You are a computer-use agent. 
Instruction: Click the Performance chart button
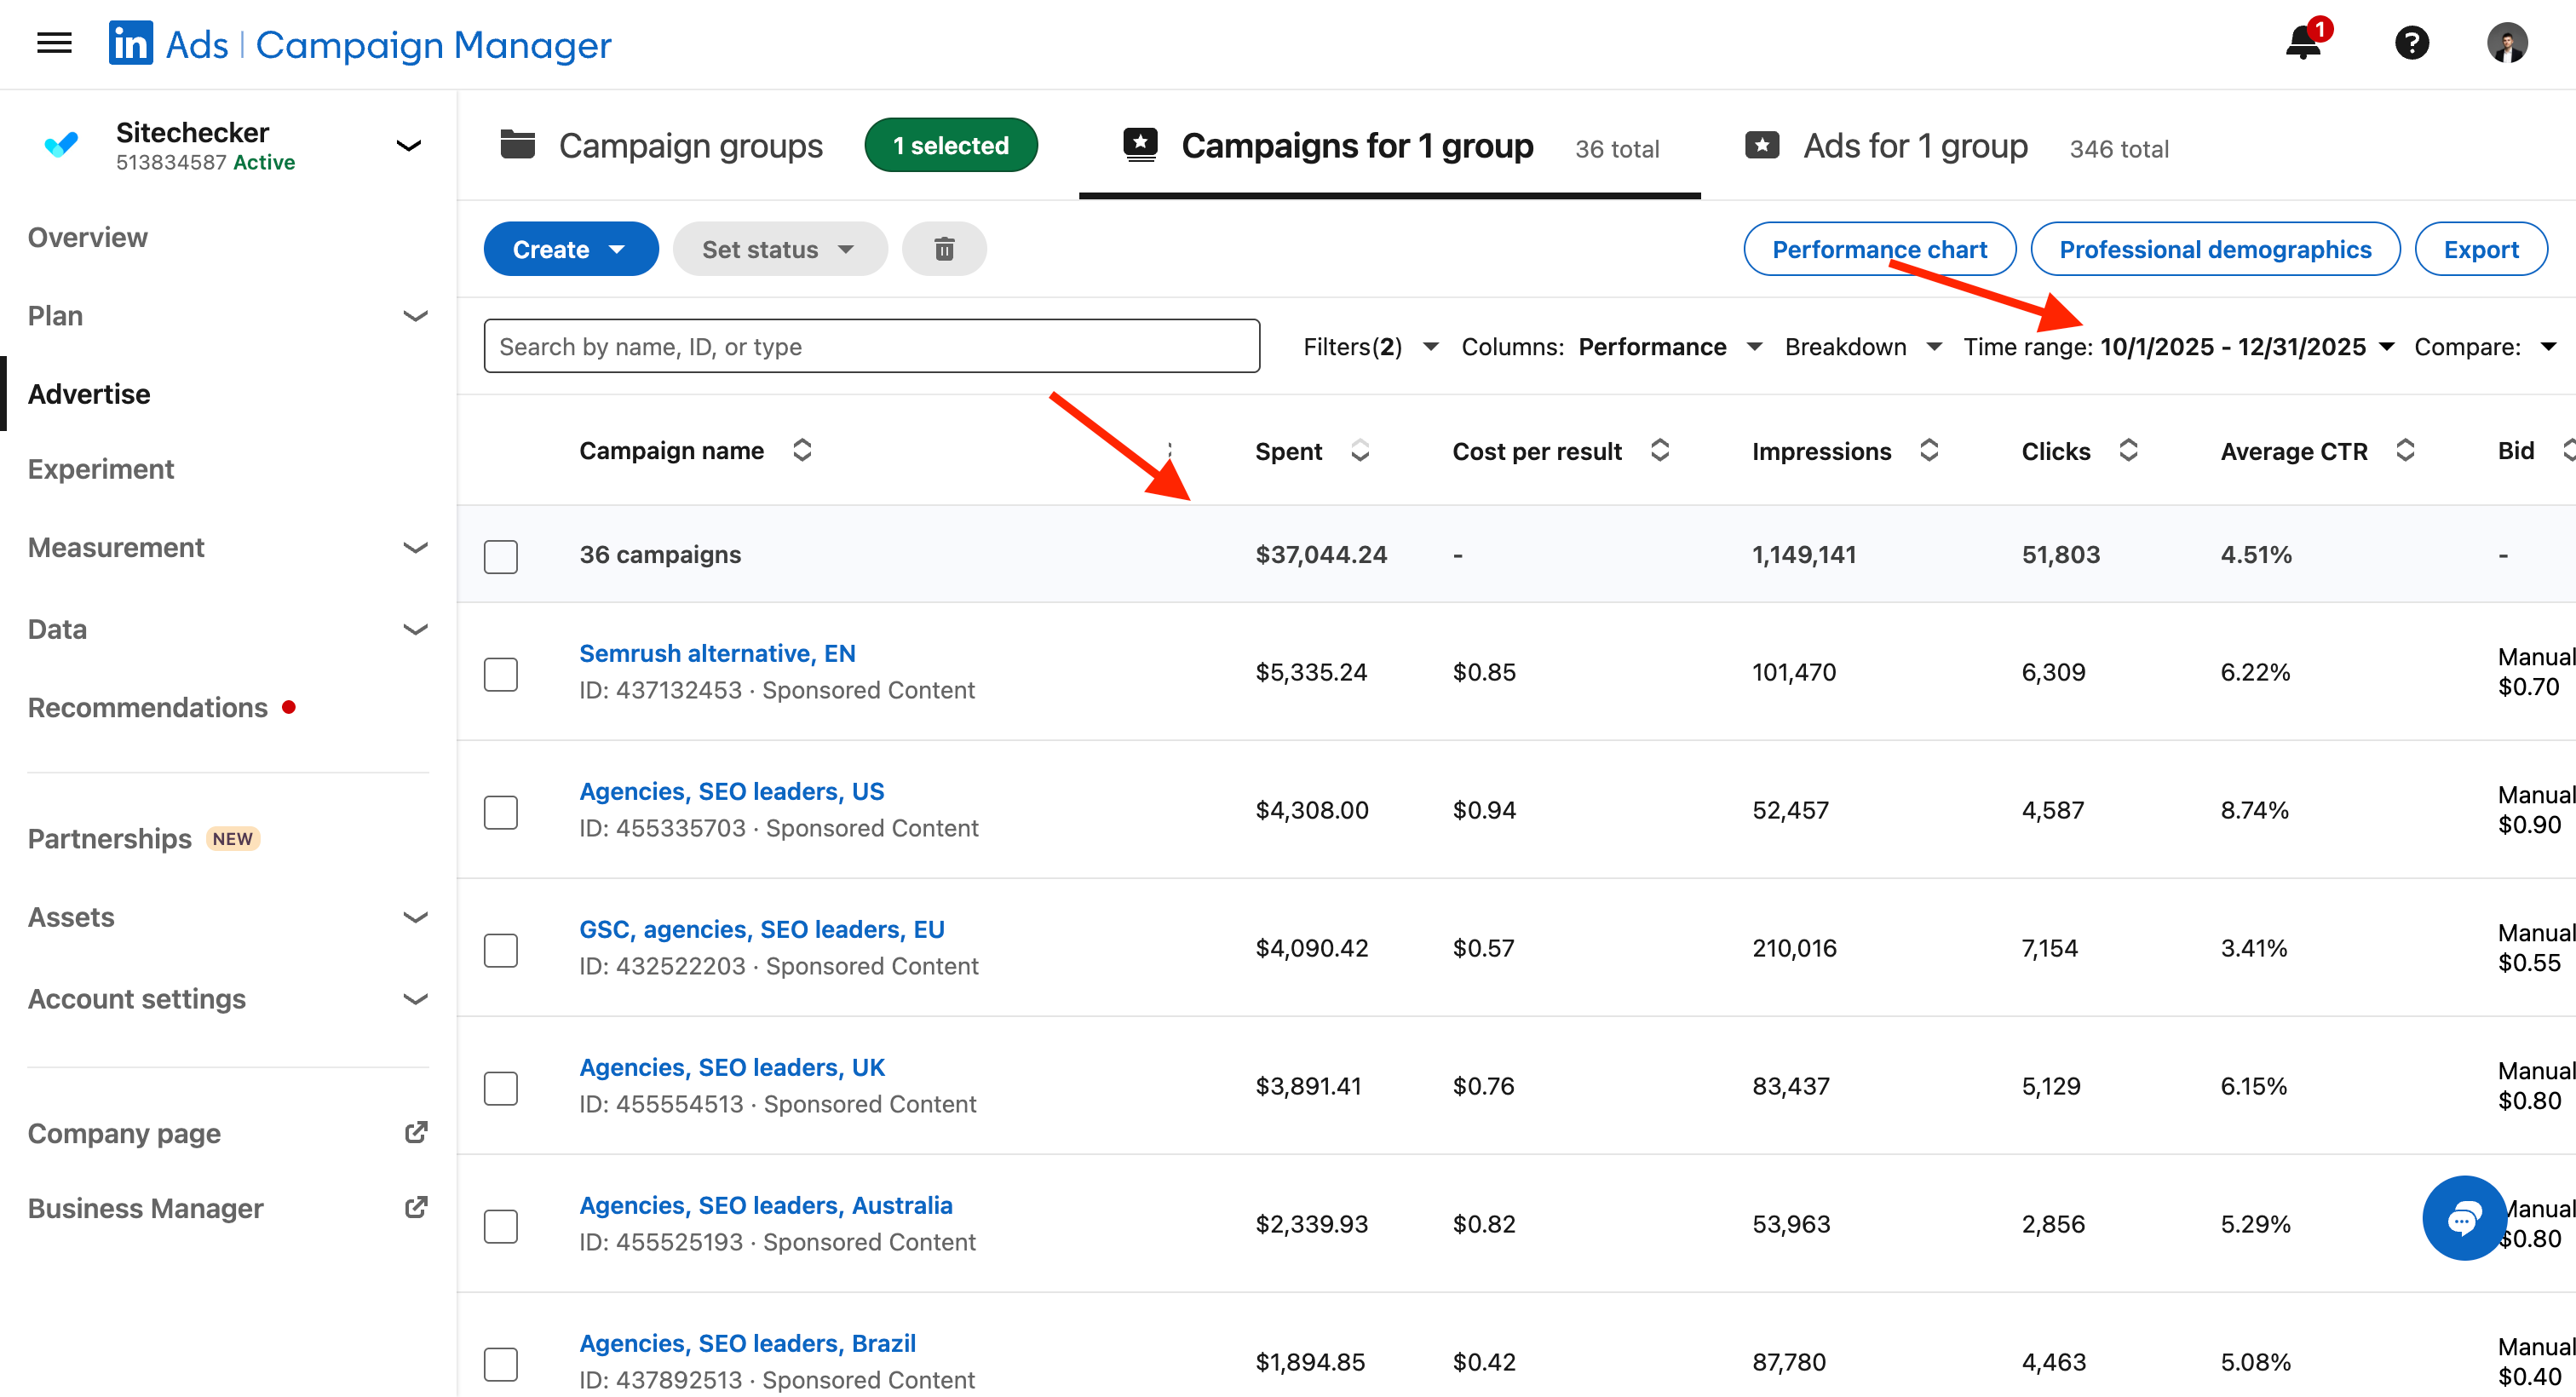point(1878,249)
